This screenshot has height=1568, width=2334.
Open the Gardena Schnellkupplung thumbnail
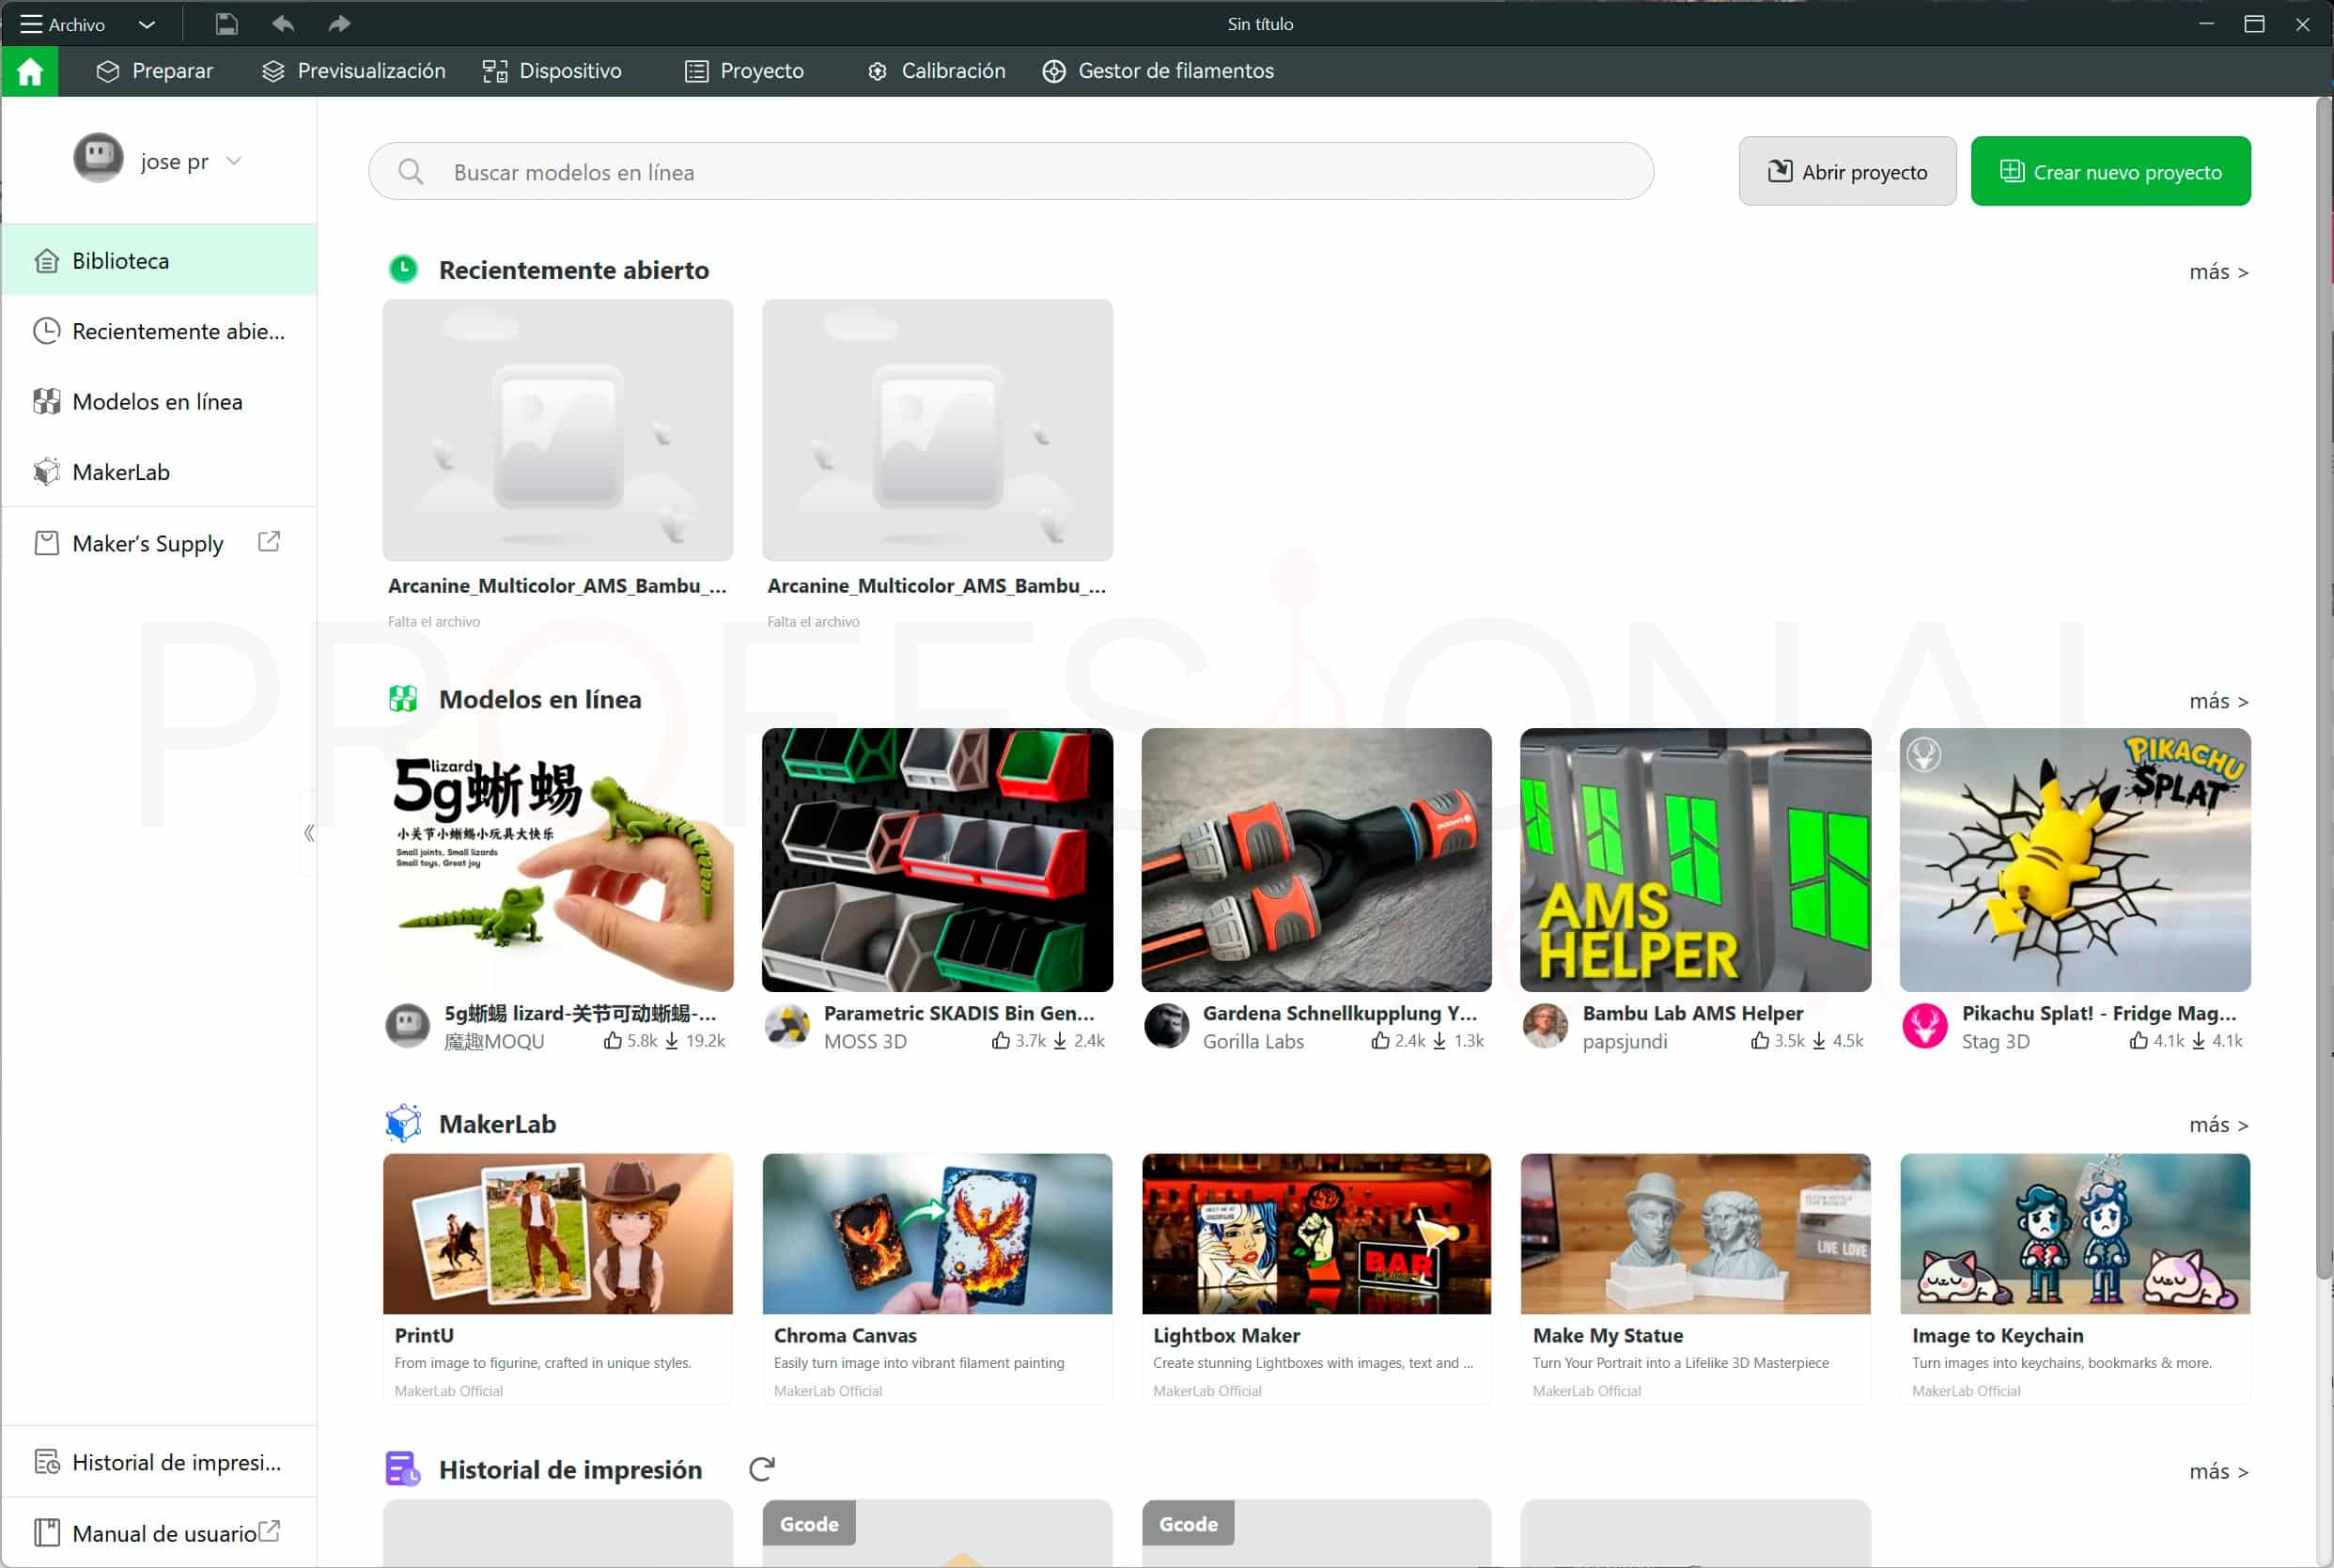(x=1316, y=859)
